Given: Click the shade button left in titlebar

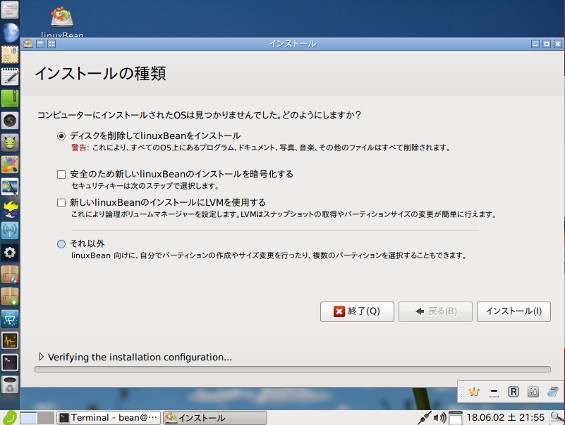Looking at the screenshot, I should (40, 44).
